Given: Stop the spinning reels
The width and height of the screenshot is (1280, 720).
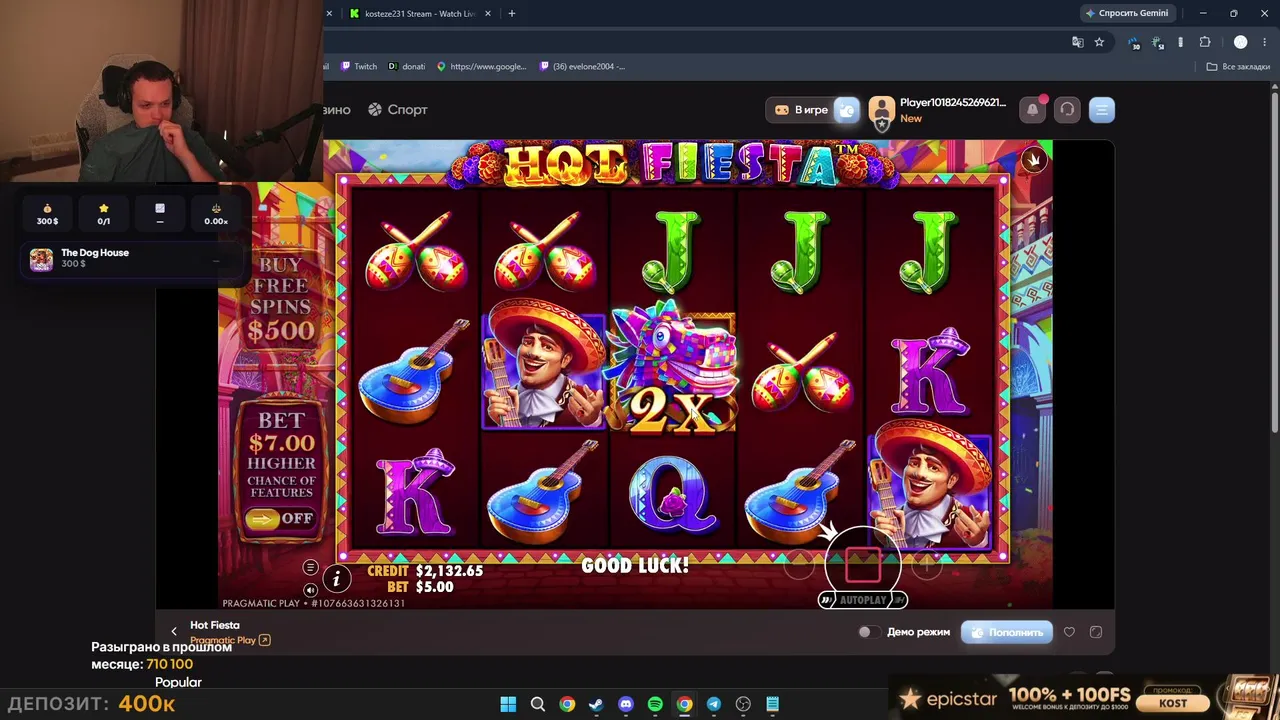Looking at the screenshot, I should pyautogui.click(x=863, y=565).
